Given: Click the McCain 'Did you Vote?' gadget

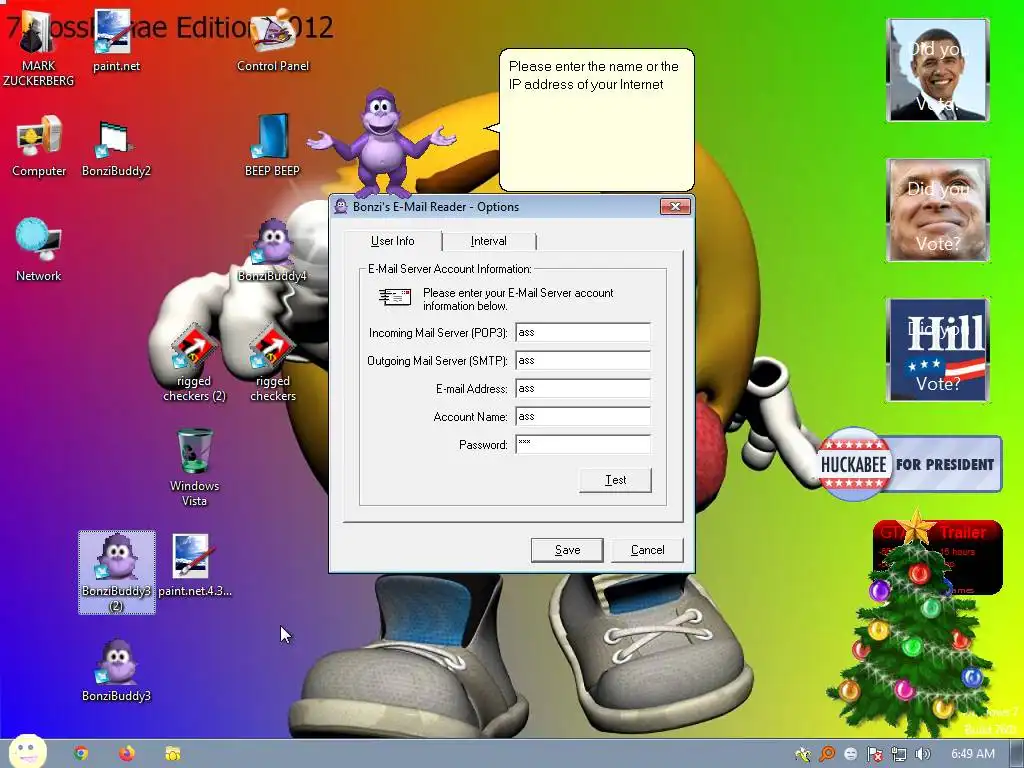Looking at the screenshot, I should pos(938,210).
